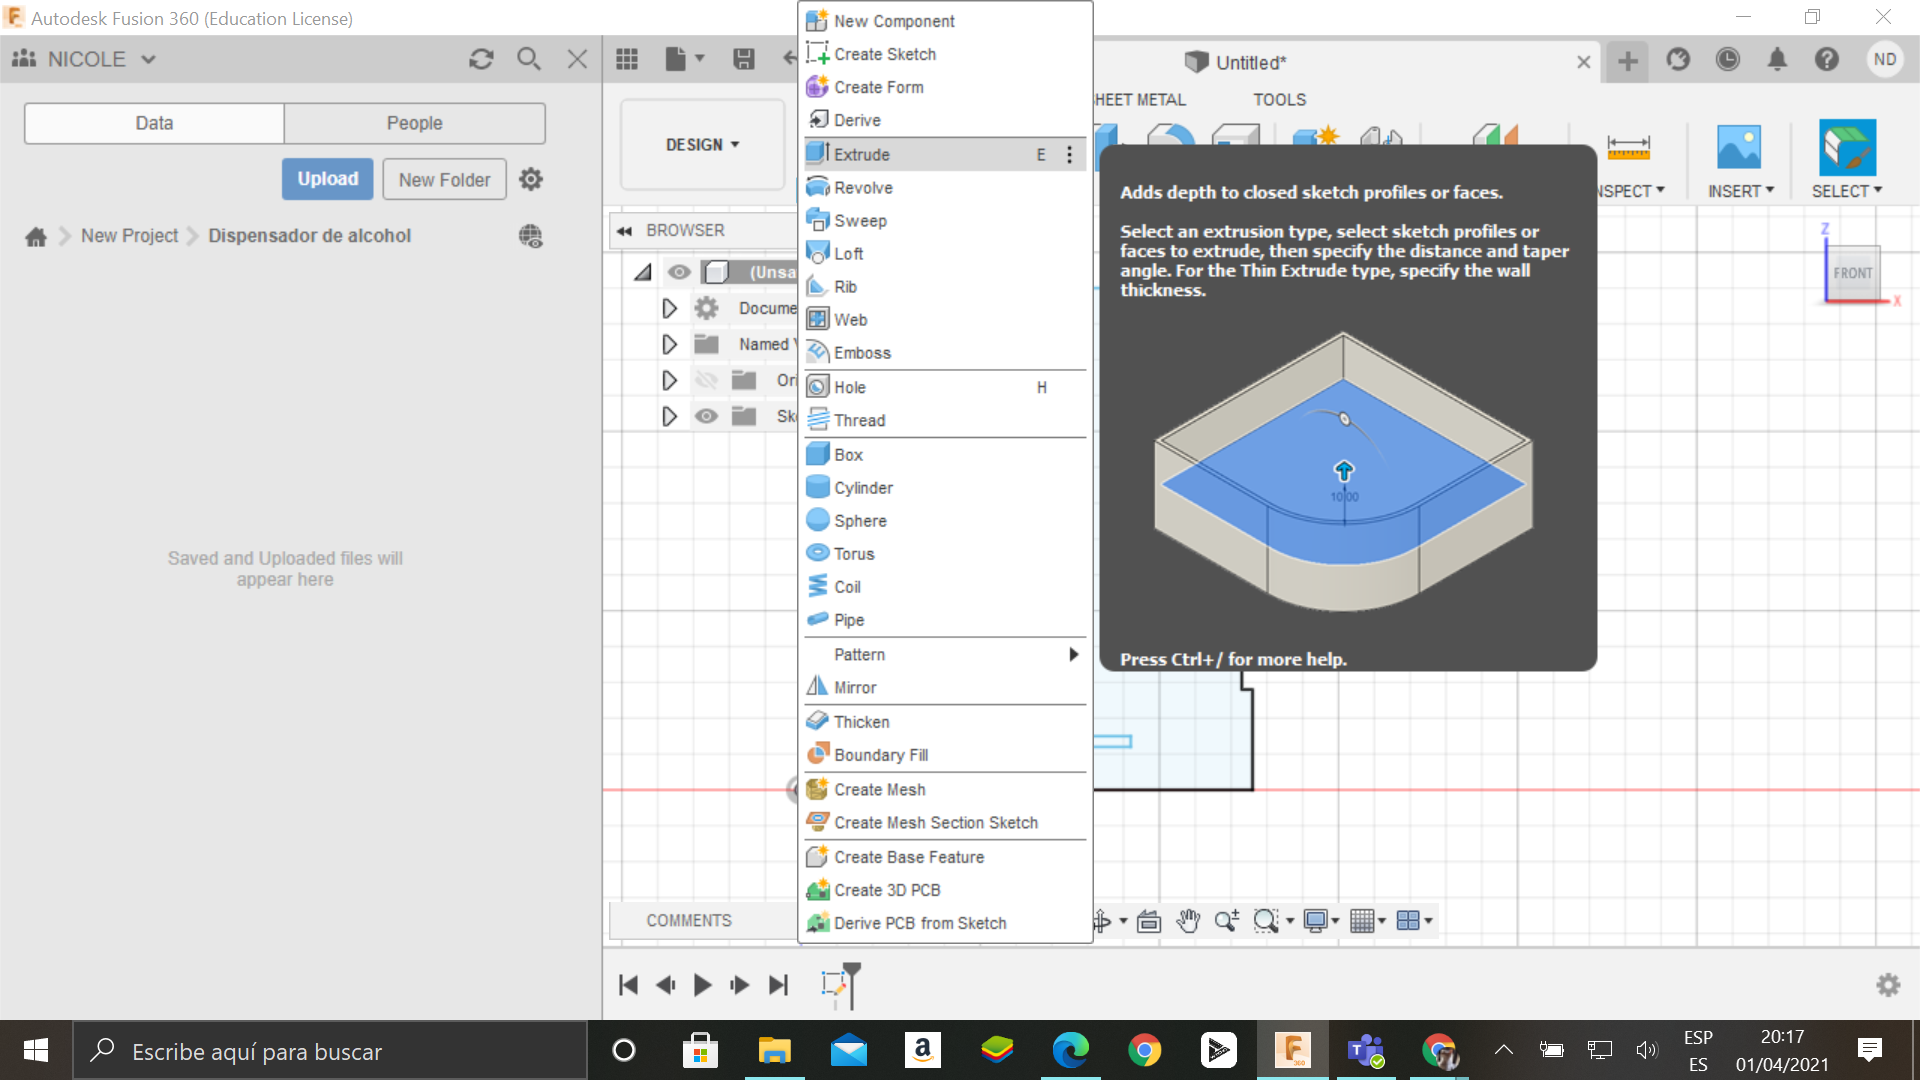Expand Named Views node
The width and height of the screenshot is (1920, 1080).
tap(669, 344)
